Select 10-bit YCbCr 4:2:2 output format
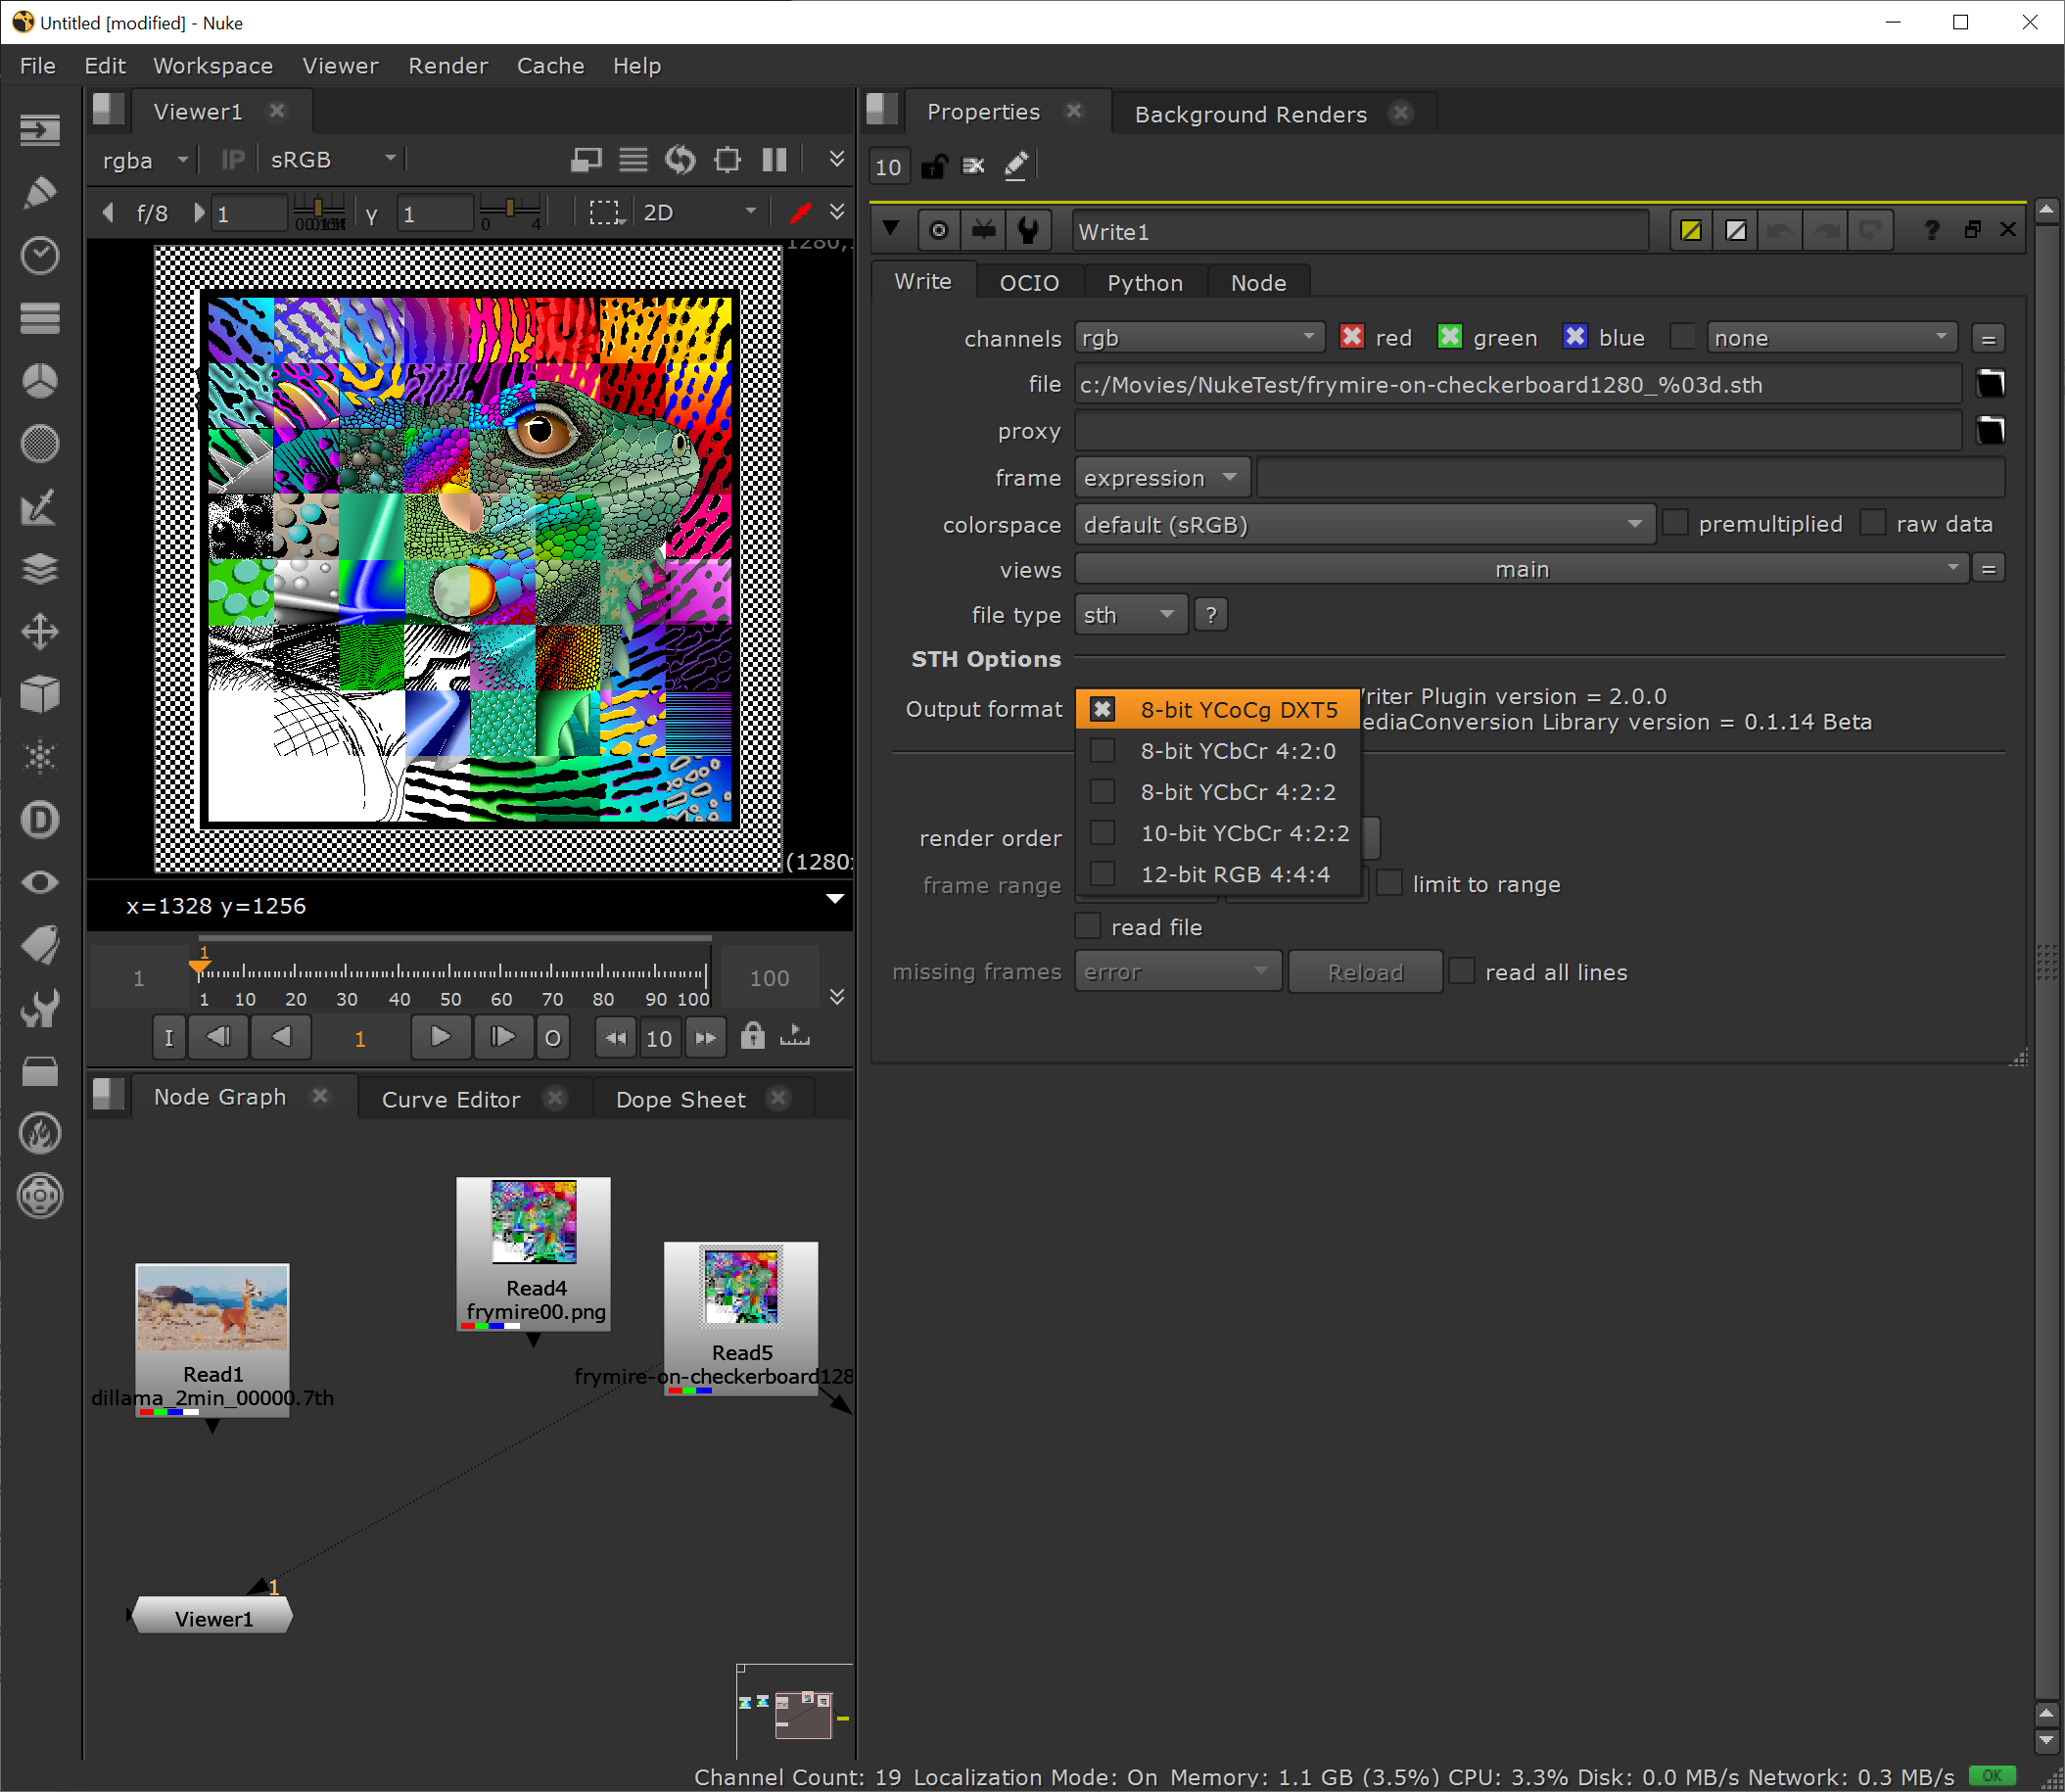Image resolution: width=2065 pixels, height=1792 pixels. pos(1244,833)
